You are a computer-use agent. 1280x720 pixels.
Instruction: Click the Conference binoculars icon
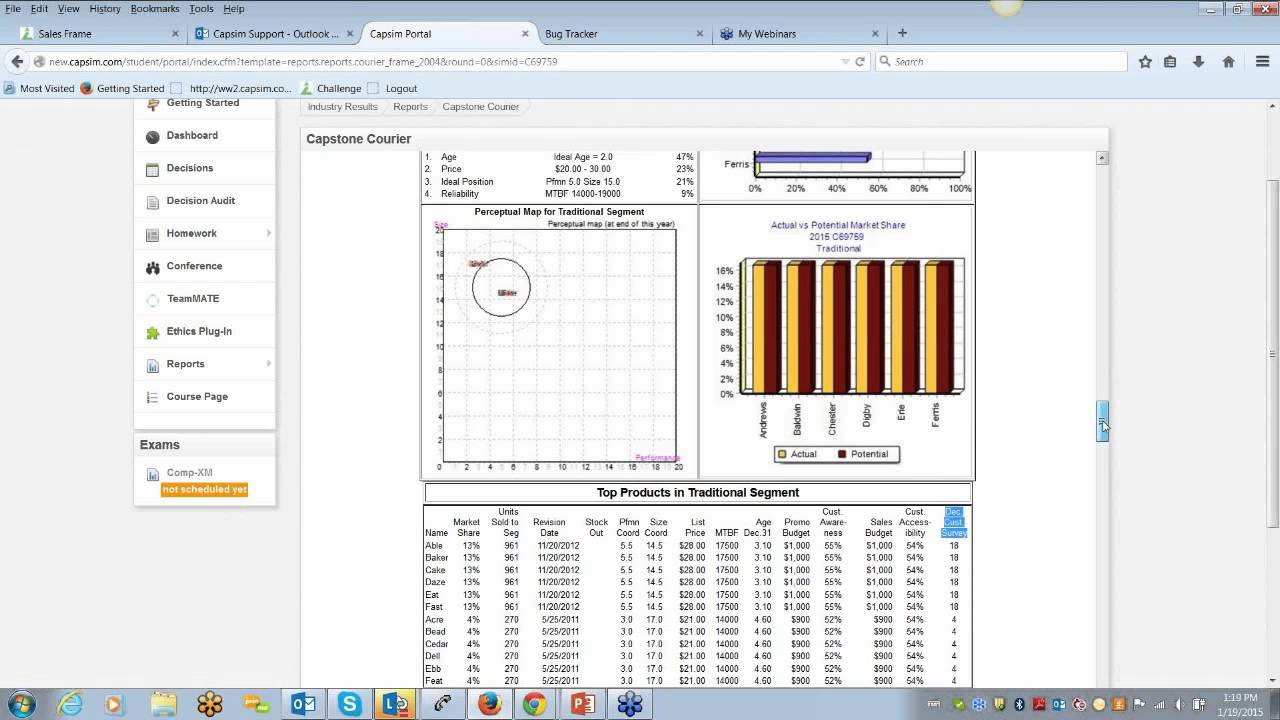click(x=152, y=267)
